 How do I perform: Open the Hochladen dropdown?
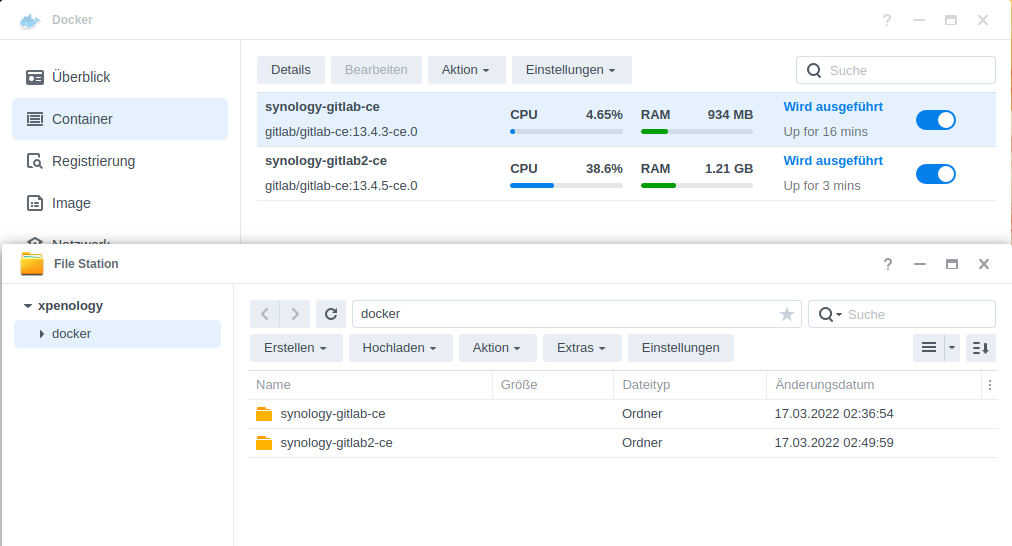coord(400,348)
